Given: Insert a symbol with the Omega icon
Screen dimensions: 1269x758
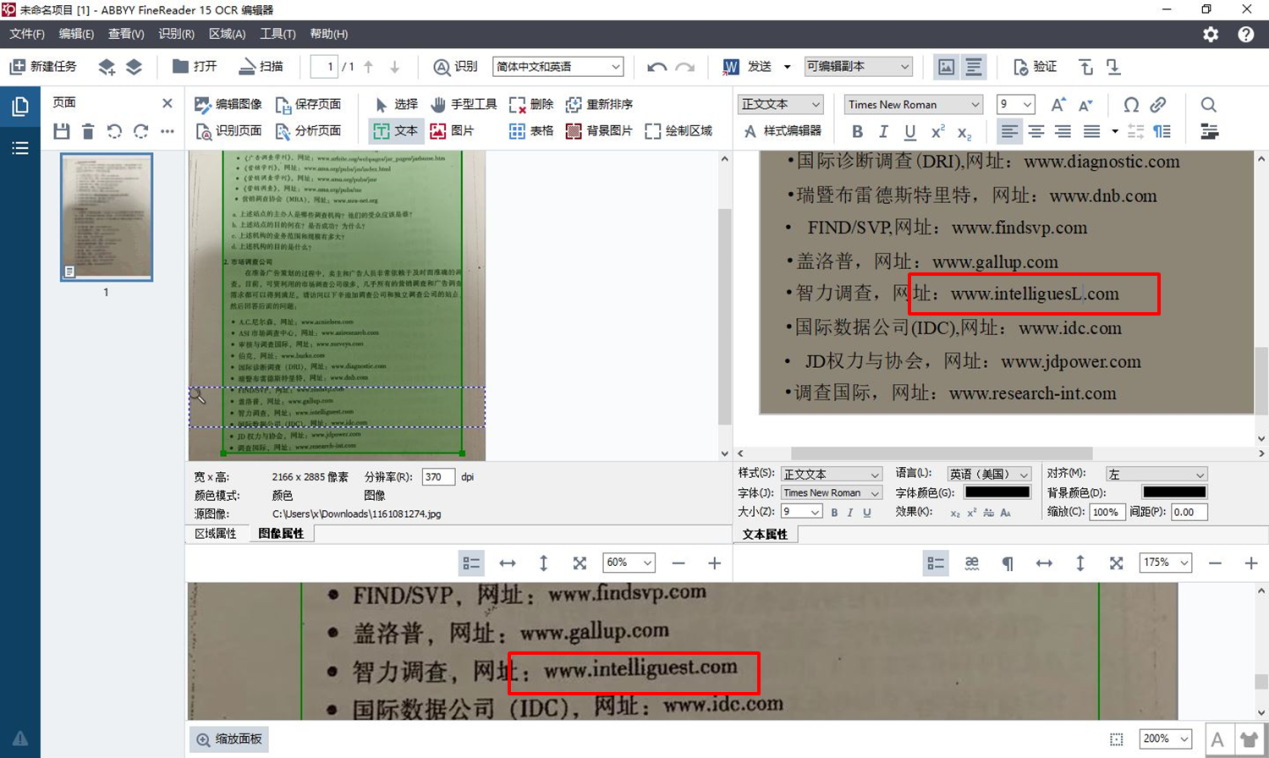Looking at the screenshot, I should coord(1130,104).
